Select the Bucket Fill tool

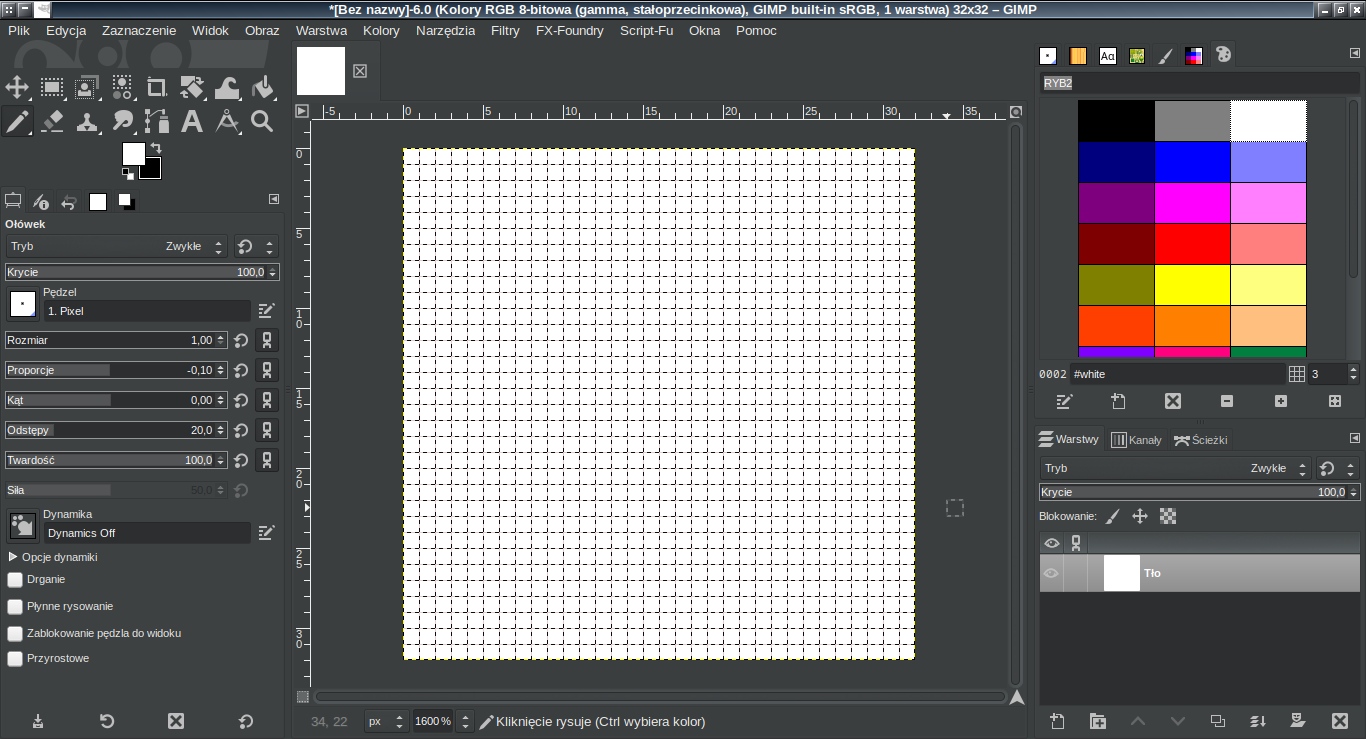(262, 87)
